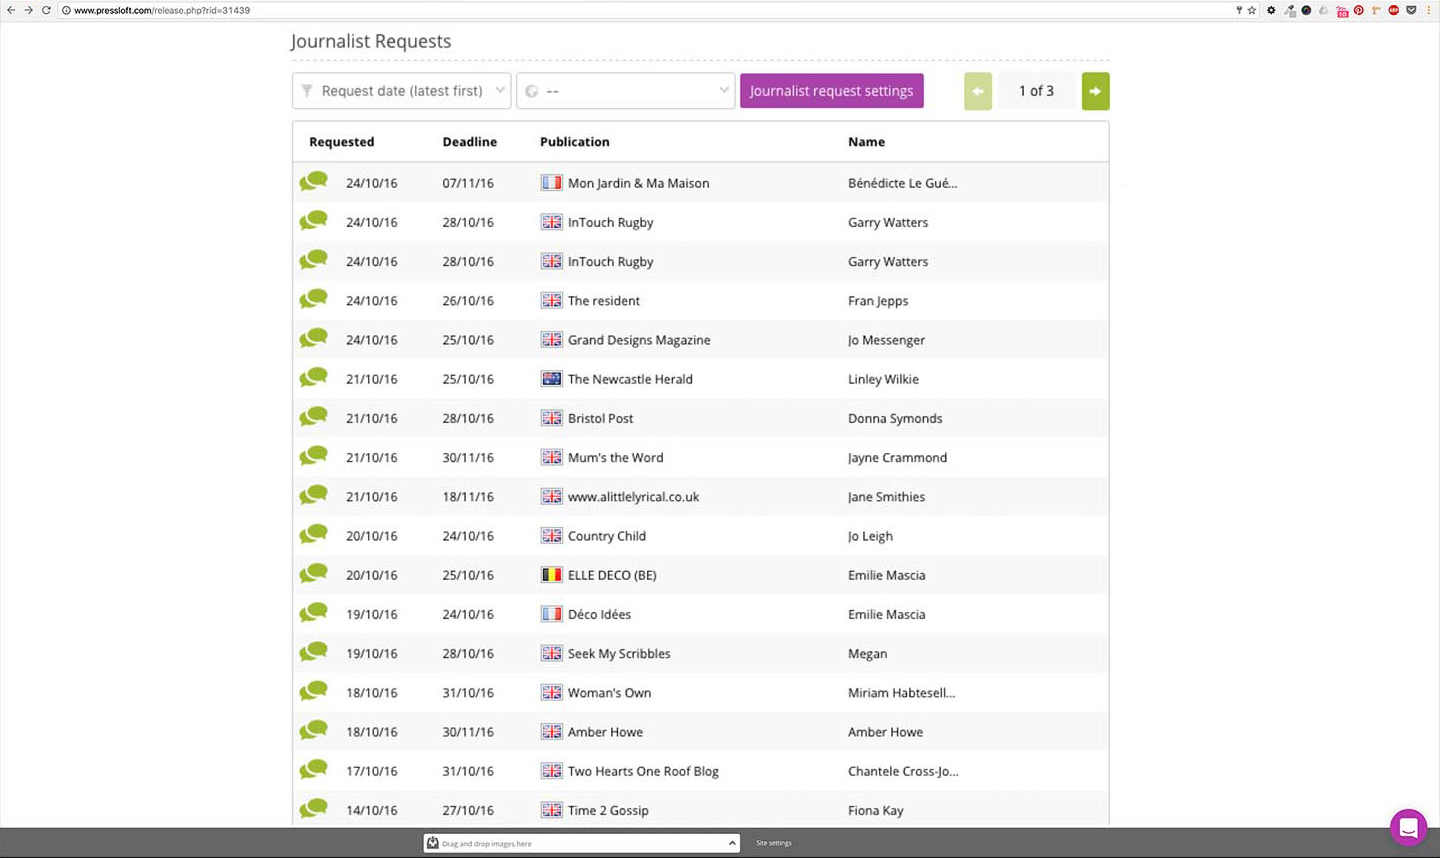
Task: Click requested date 17/10/16
Action: (x=372, y=771)
